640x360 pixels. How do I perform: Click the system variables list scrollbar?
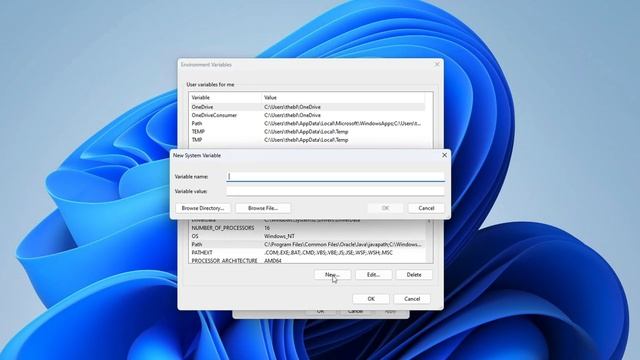429,241
